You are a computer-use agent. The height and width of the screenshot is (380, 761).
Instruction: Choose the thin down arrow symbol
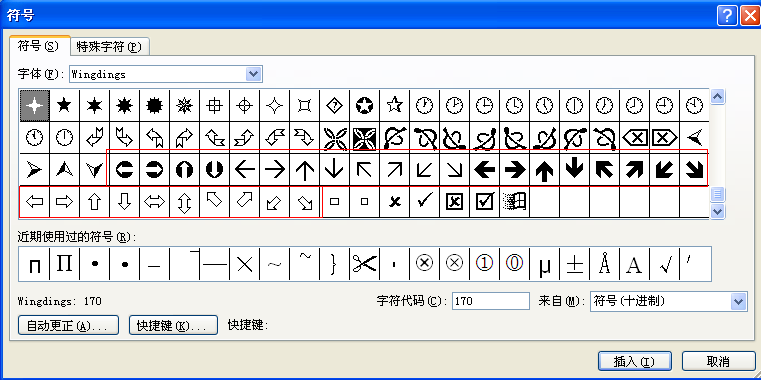[334, 169]
